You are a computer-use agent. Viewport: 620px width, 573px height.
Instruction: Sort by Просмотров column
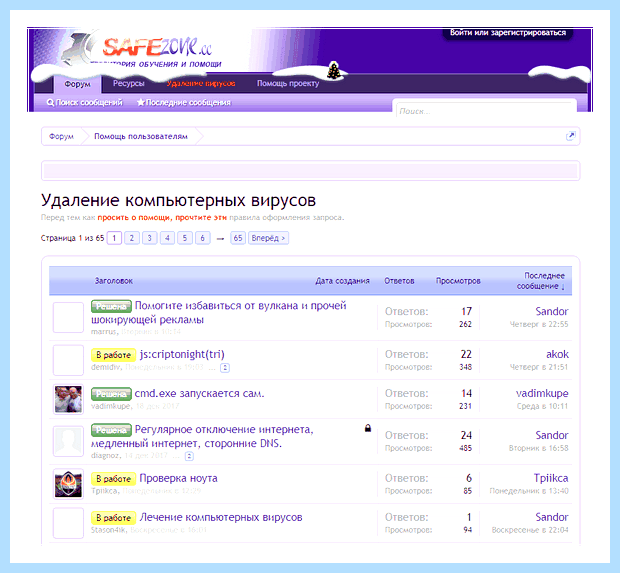[458, 281]
